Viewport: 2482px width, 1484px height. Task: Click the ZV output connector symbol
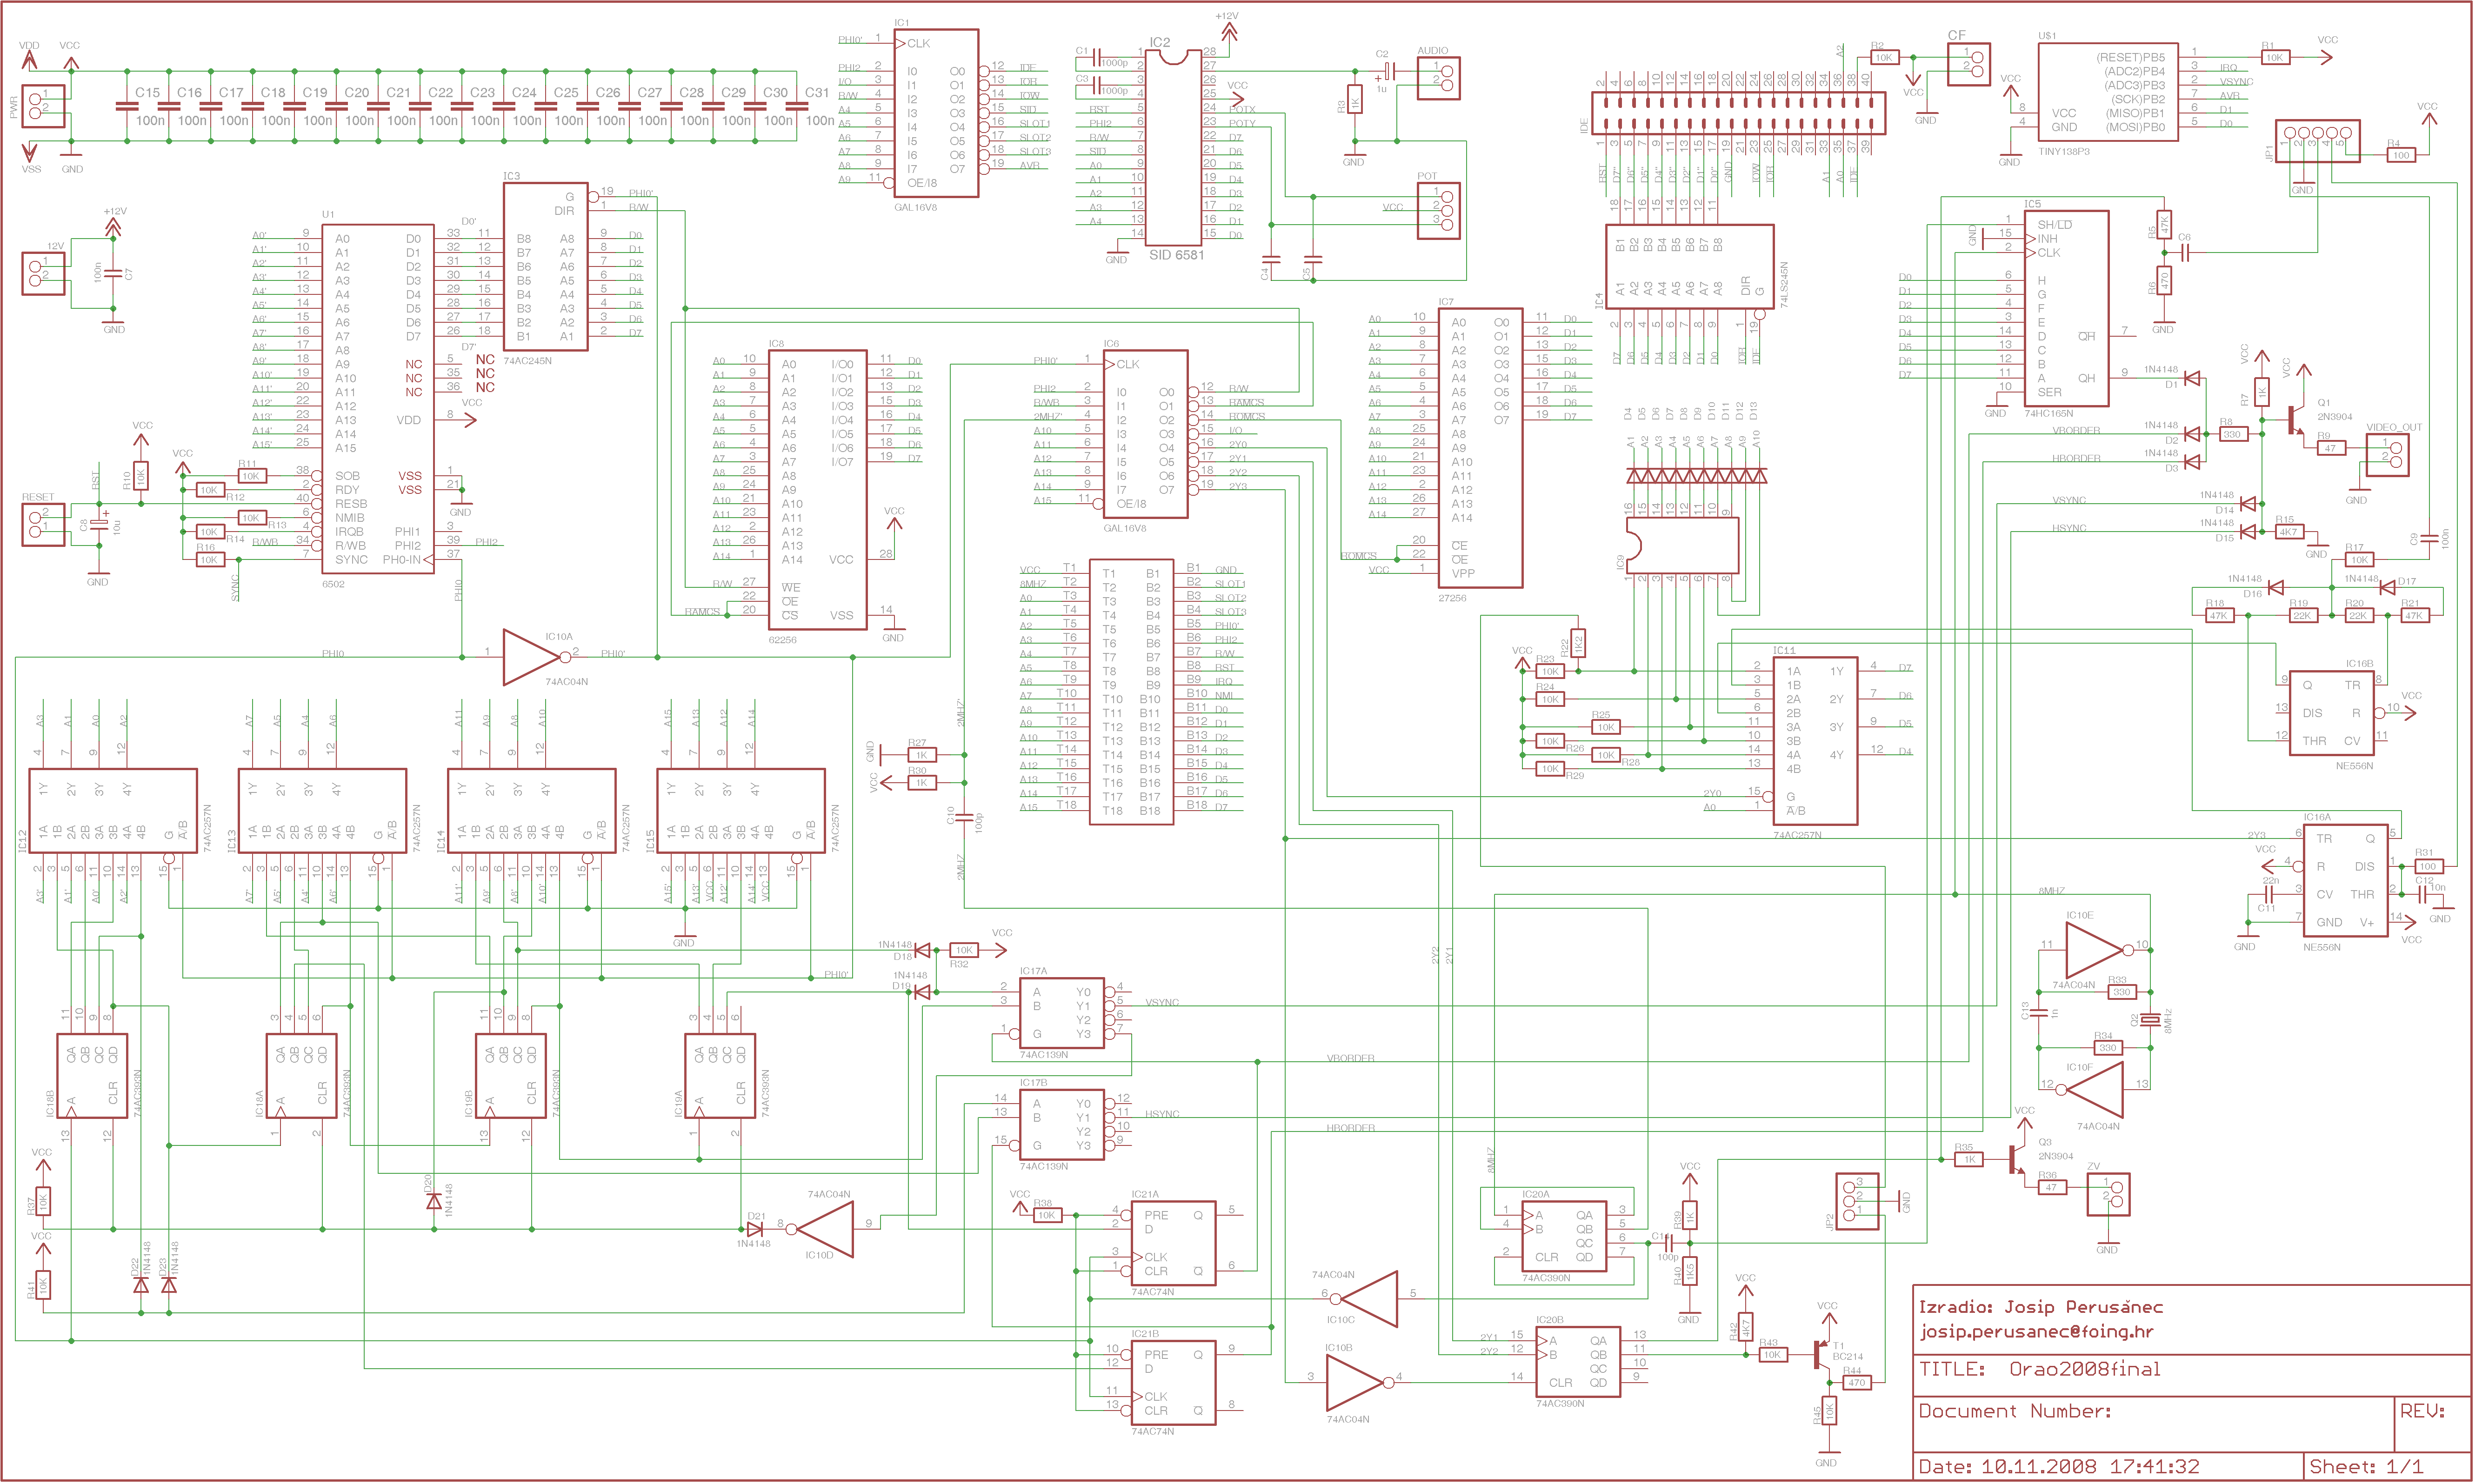click(2108, 1194)
